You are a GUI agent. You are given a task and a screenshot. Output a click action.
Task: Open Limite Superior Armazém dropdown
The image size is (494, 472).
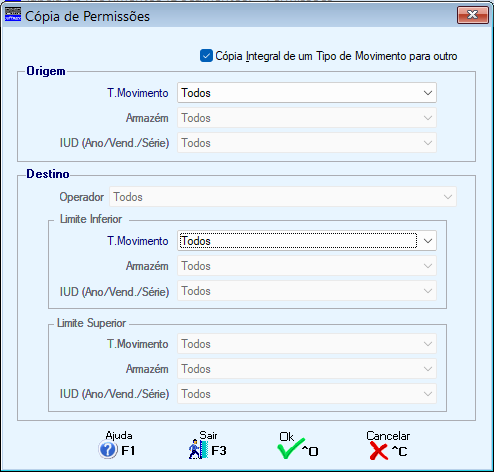click(x=307, y=369)
